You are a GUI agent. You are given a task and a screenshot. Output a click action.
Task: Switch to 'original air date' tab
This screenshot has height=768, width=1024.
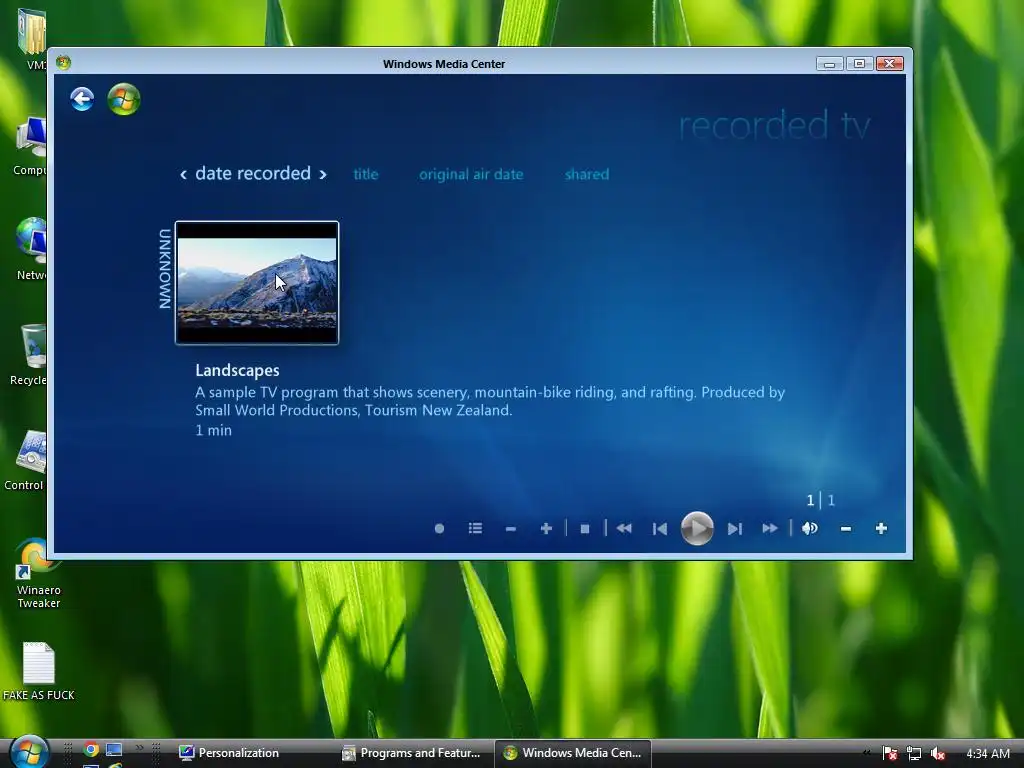click(471, 174)
